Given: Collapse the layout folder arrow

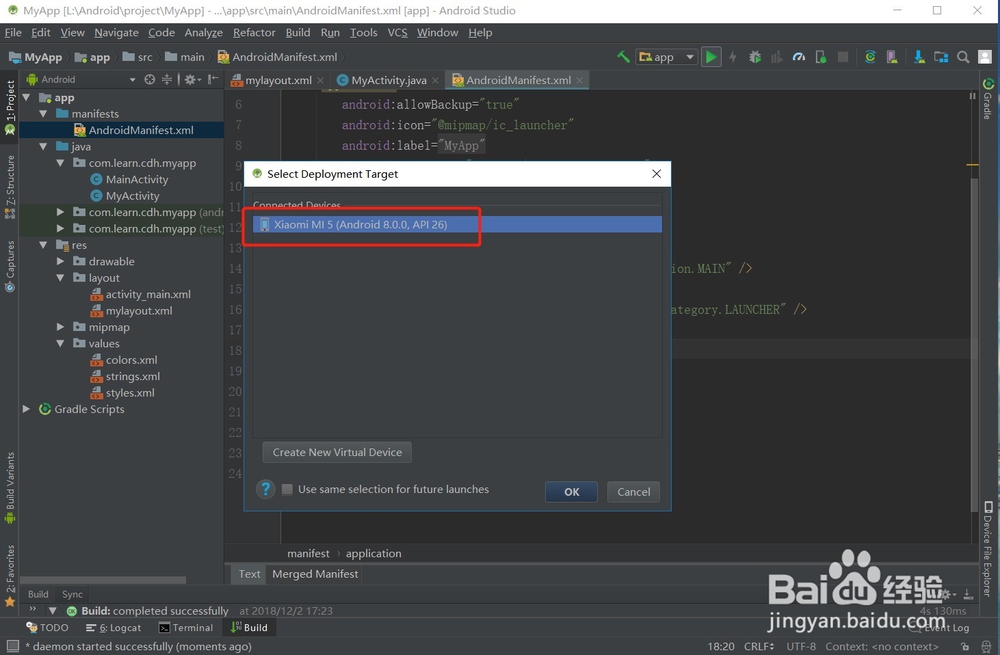Looking at the screenshot, I should [60, 277].
